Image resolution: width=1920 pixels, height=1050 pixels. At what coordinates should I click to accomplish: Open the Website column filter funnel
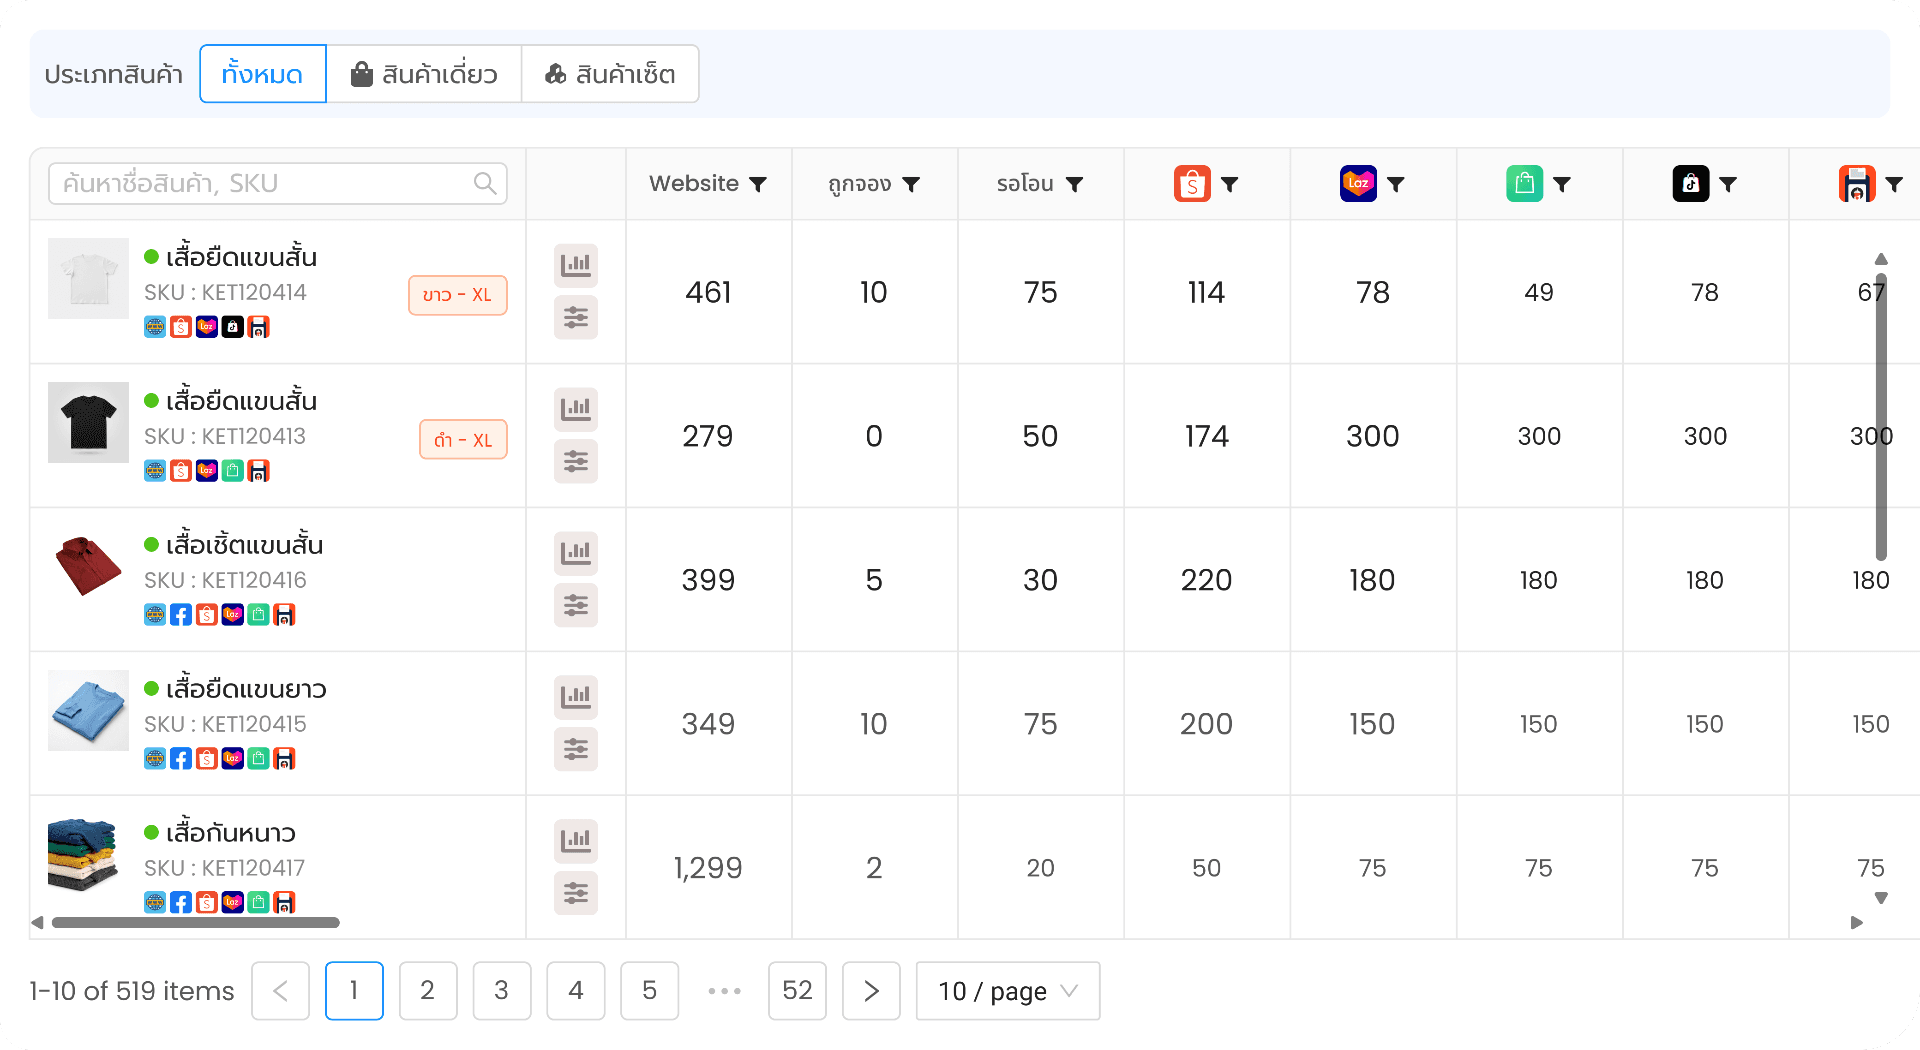(759, 184)
